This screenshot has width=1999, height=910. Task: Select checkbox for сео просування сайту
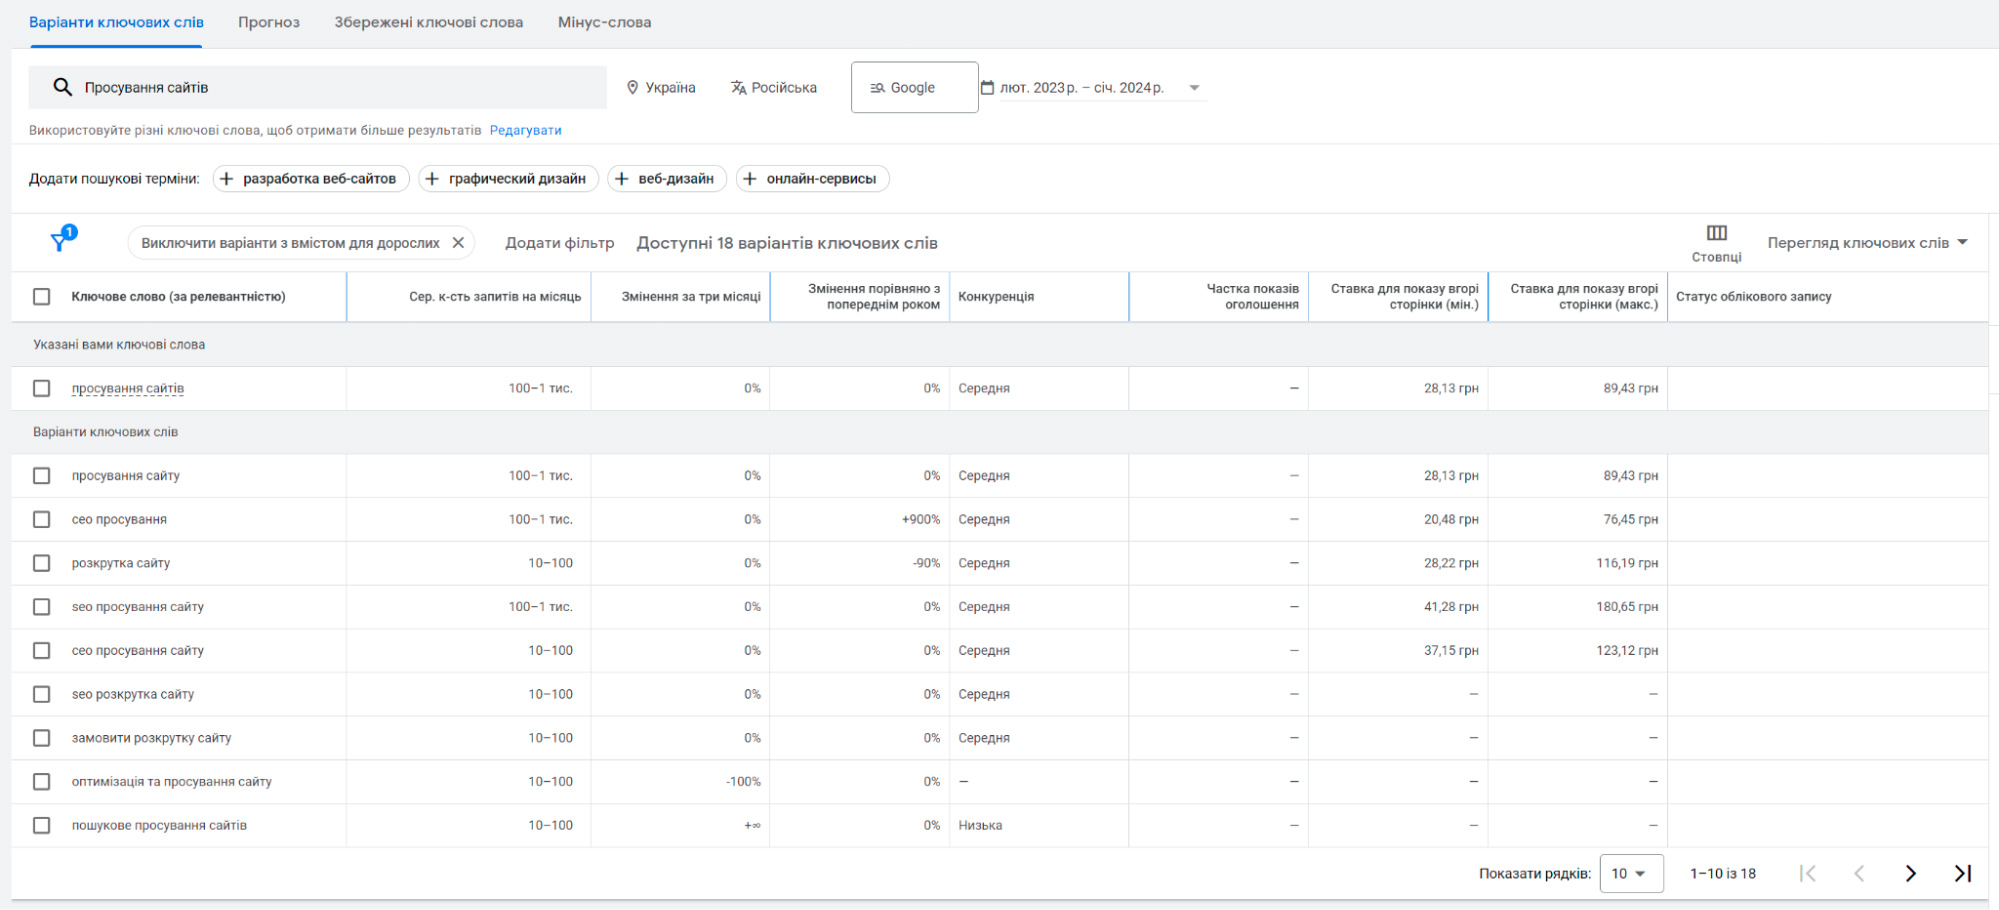(x=41, y=651)
